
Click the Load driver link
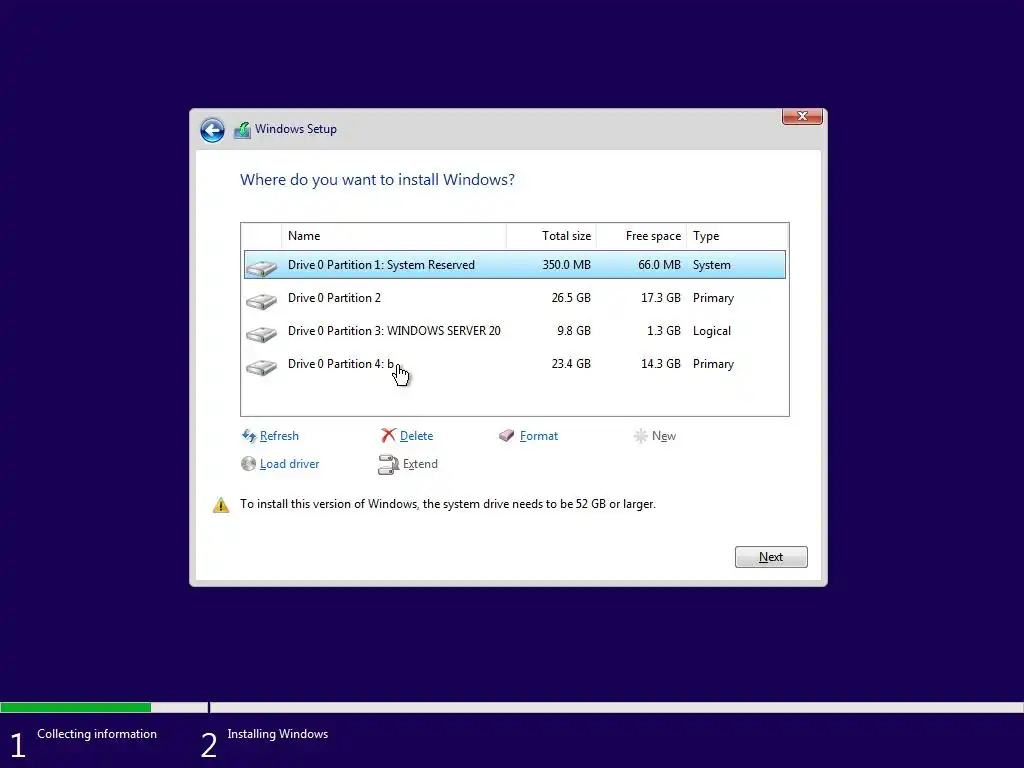pyautogui.click(x=289, y=464)
